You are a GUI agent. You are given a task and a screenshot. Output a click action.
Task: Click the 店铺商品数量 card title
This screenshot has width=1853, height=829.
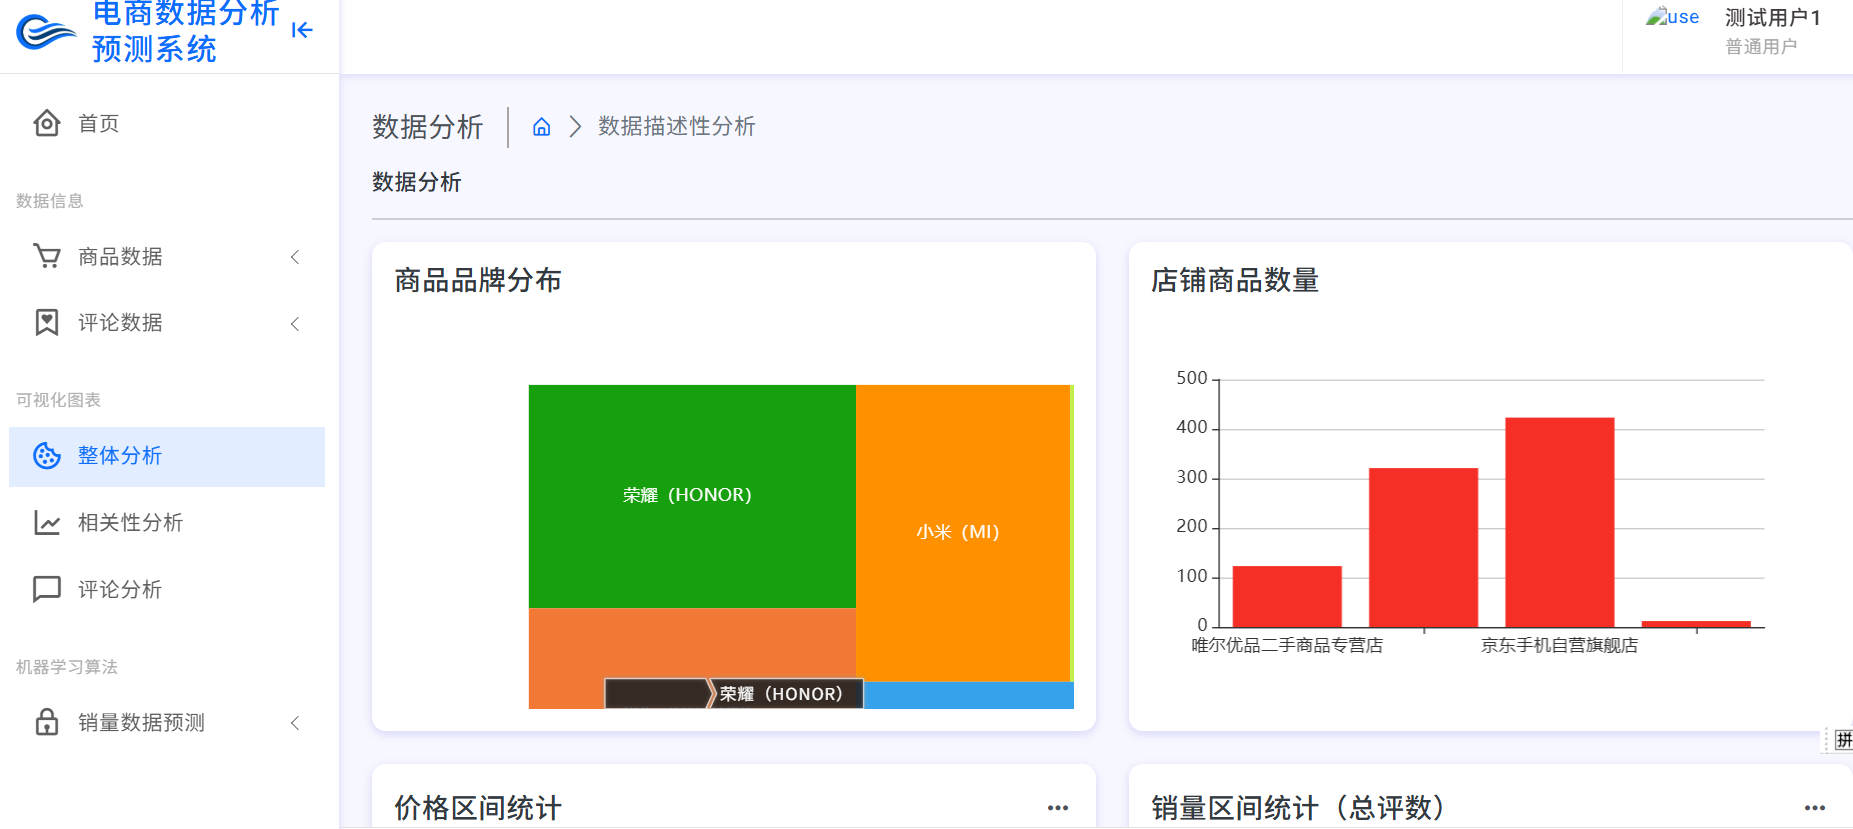[1235, 280]
